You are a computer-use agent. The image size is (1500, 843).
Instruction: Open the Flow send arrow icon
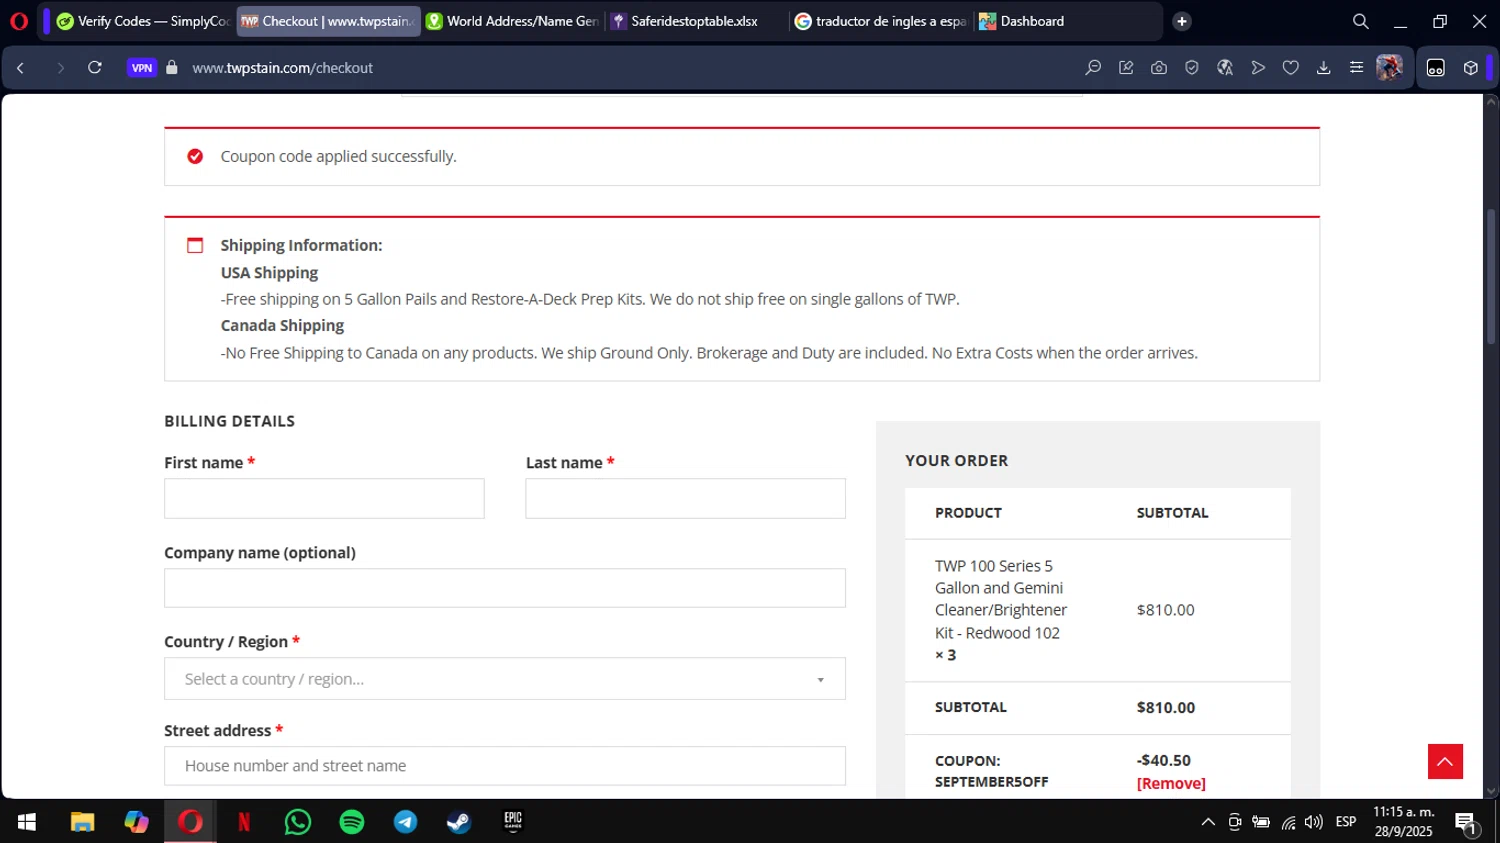coord(1258,68)
